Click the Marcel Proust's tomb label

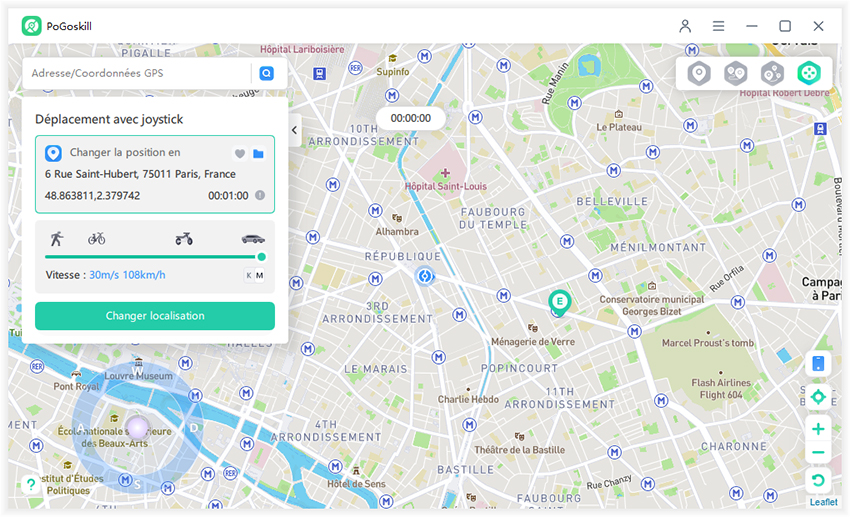(708, 342)
